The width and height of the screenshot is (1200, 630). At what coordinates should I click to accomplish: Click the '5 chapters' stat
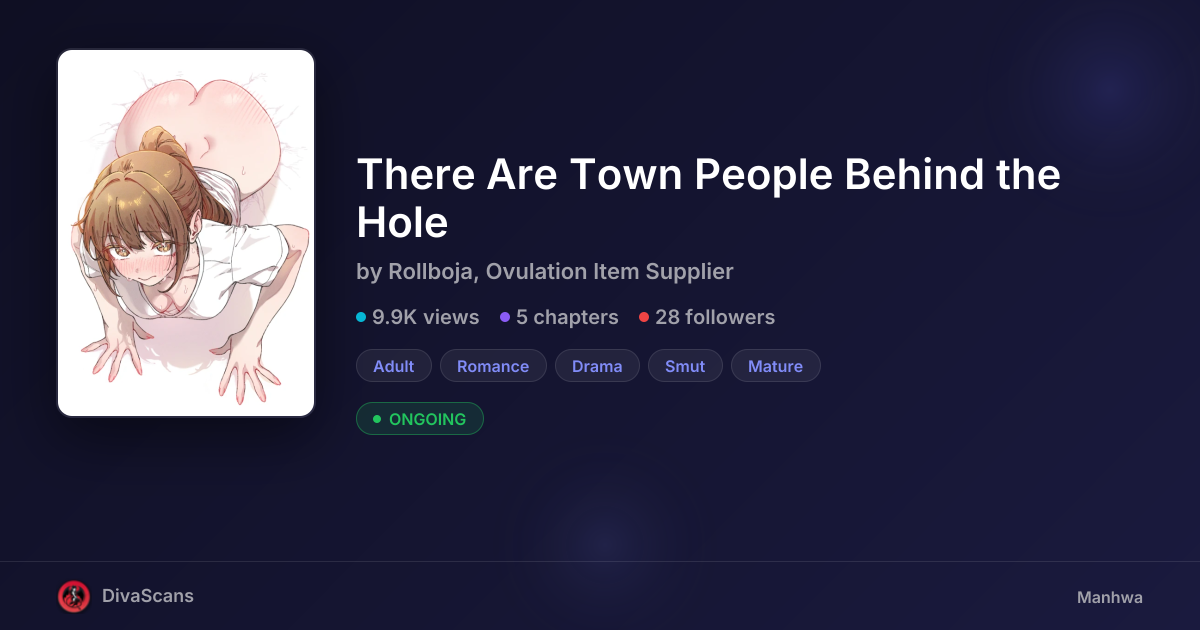pos(560,317)
